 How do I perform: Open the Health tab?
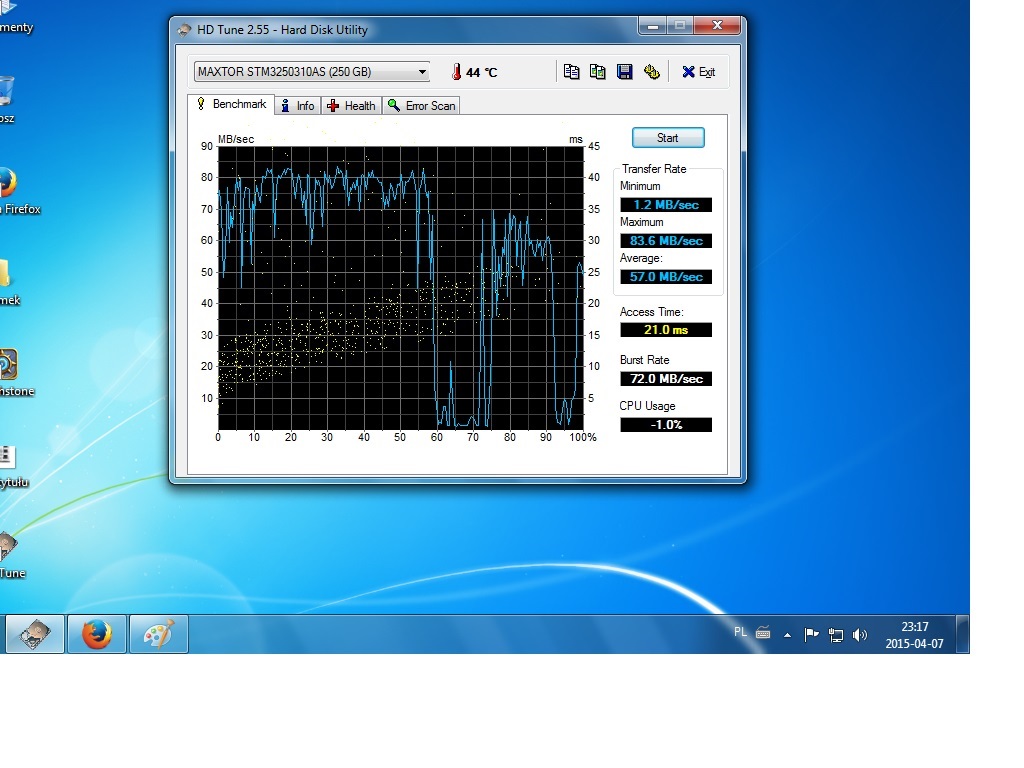tap(351, 106)
